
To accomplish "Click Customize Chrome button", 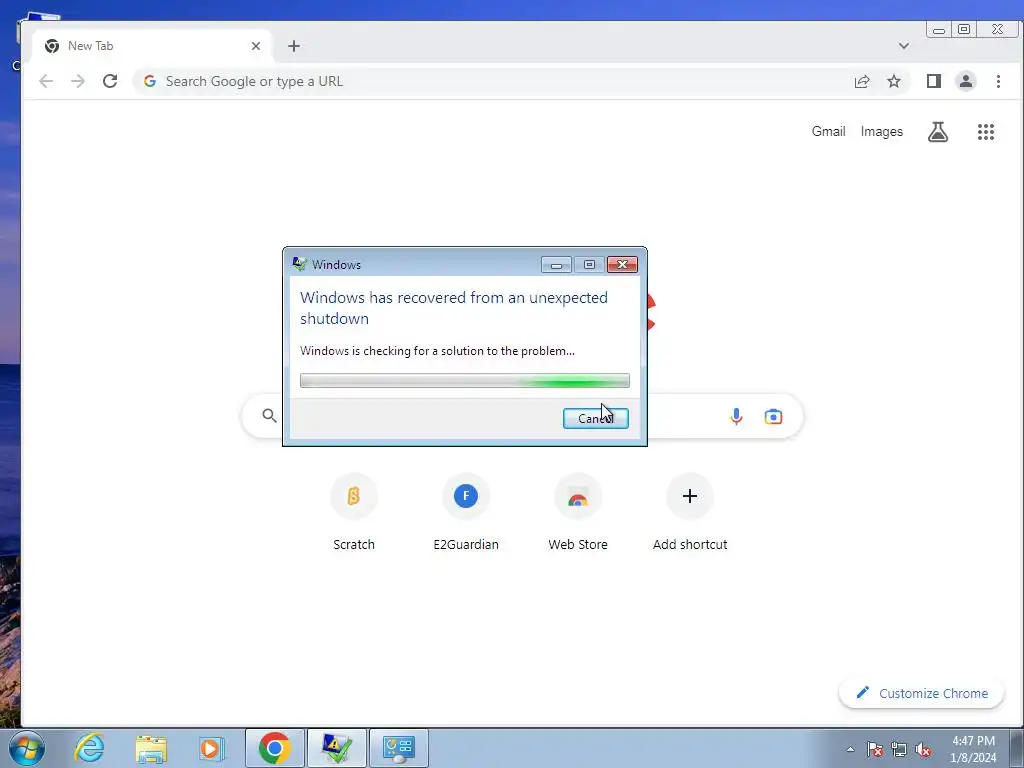I will [921, 693].
